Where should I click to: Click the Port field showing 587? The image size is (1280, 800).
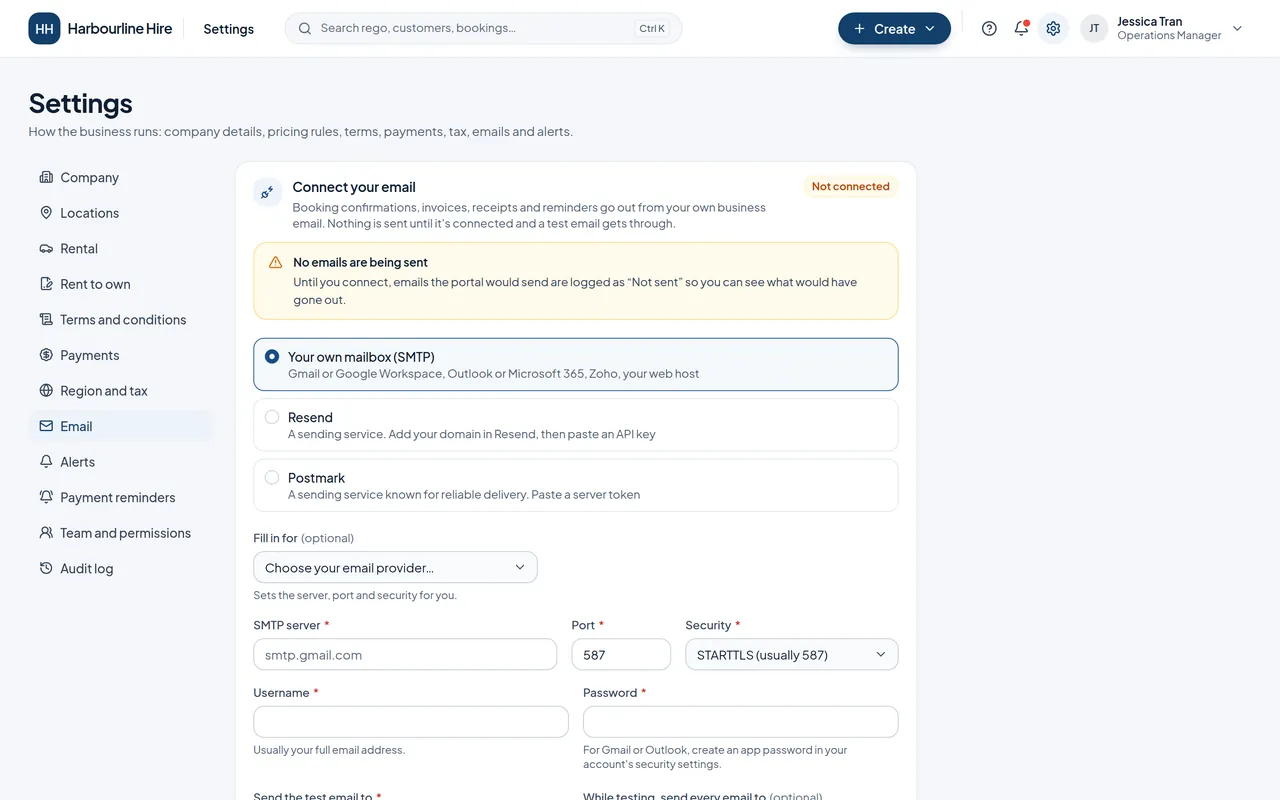point(621,655)
